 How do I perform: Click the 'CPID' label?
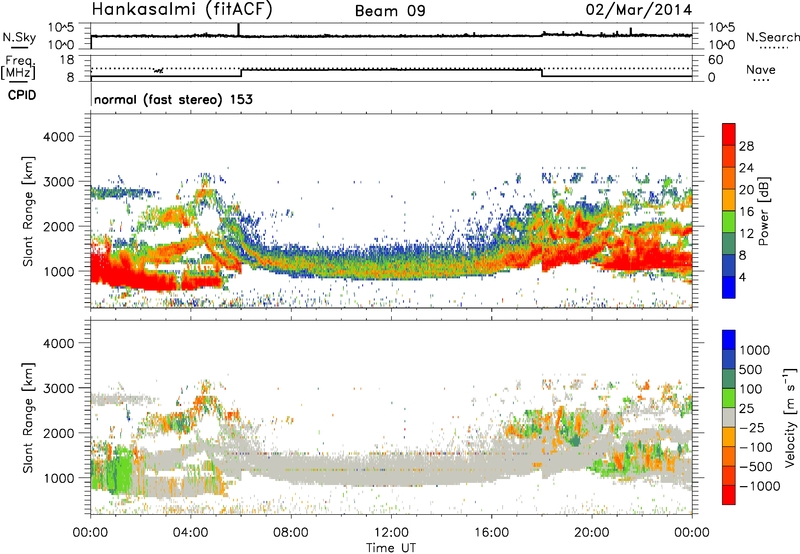click(22, 95)
